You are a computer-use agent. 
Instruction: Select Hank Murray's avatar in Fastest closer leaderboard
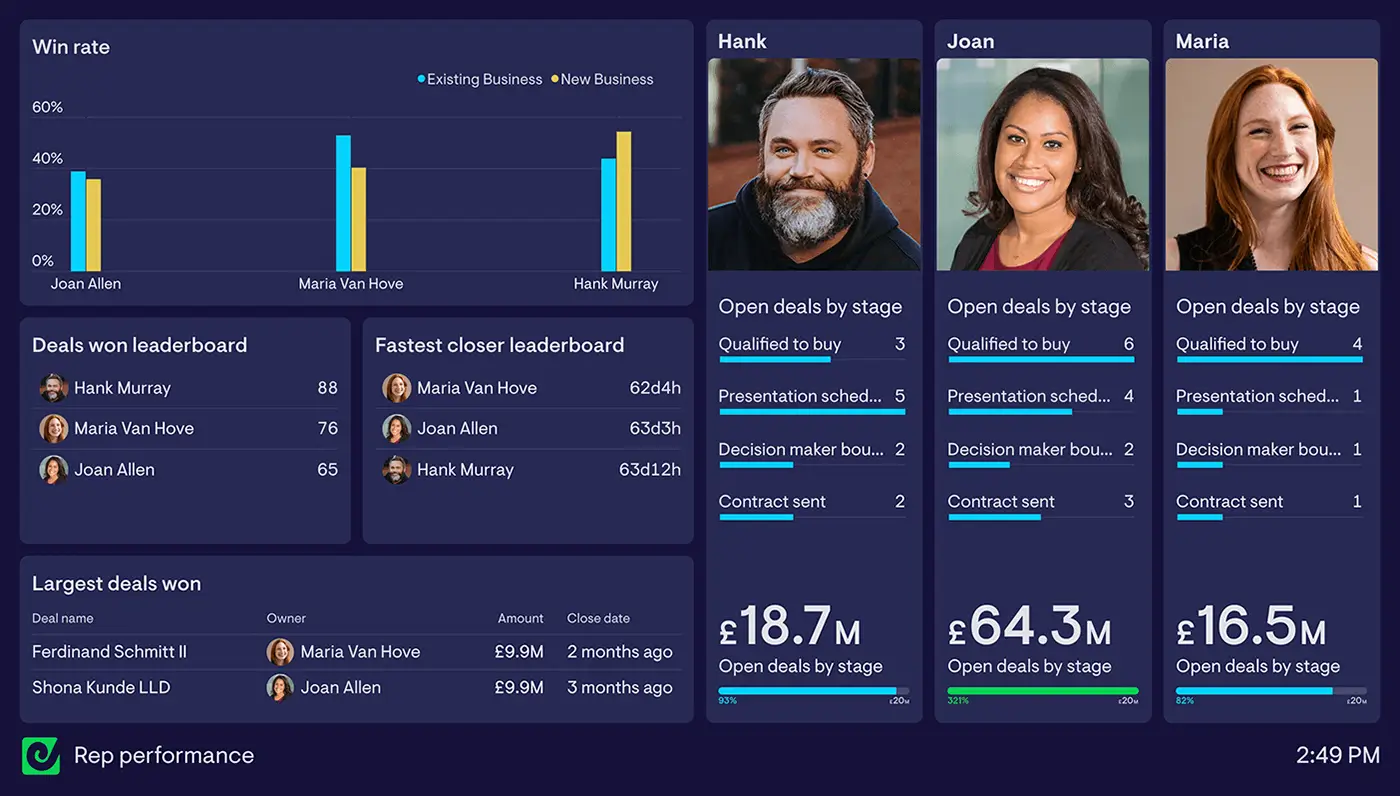(x=396, y=470)
